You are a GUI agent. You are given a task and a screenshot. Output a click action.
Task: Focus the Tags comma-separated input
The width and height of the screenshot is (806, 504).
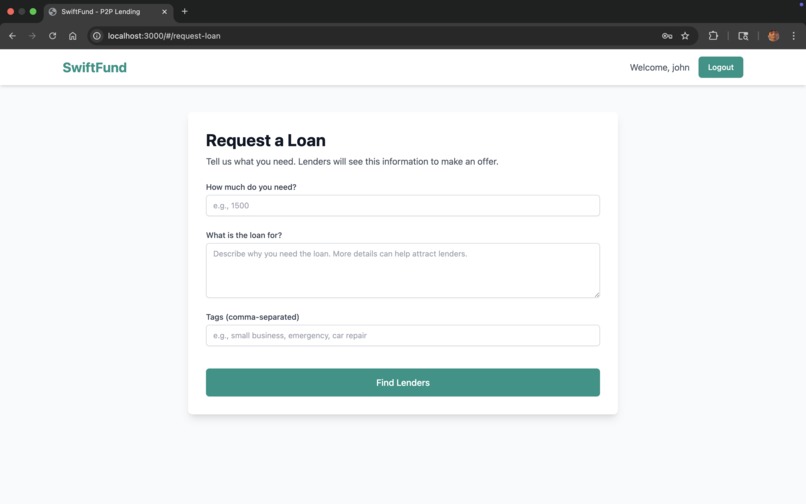[402, 335]
